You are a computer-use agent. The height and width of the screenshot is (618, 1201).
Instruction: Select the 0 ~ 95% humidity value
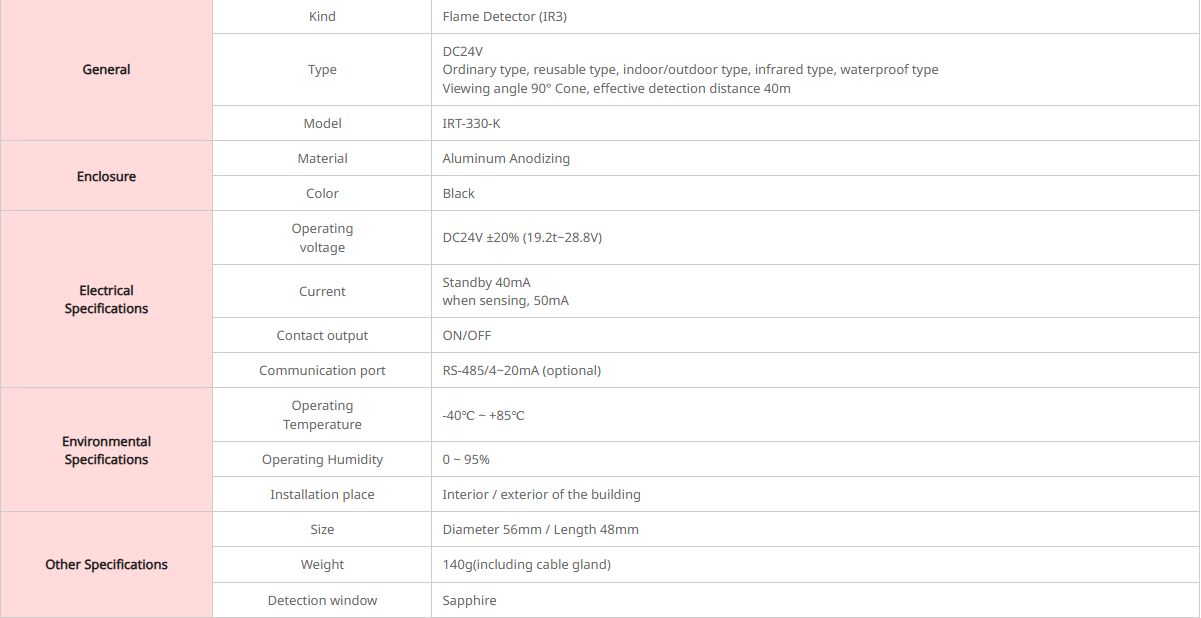pos(466,460)
